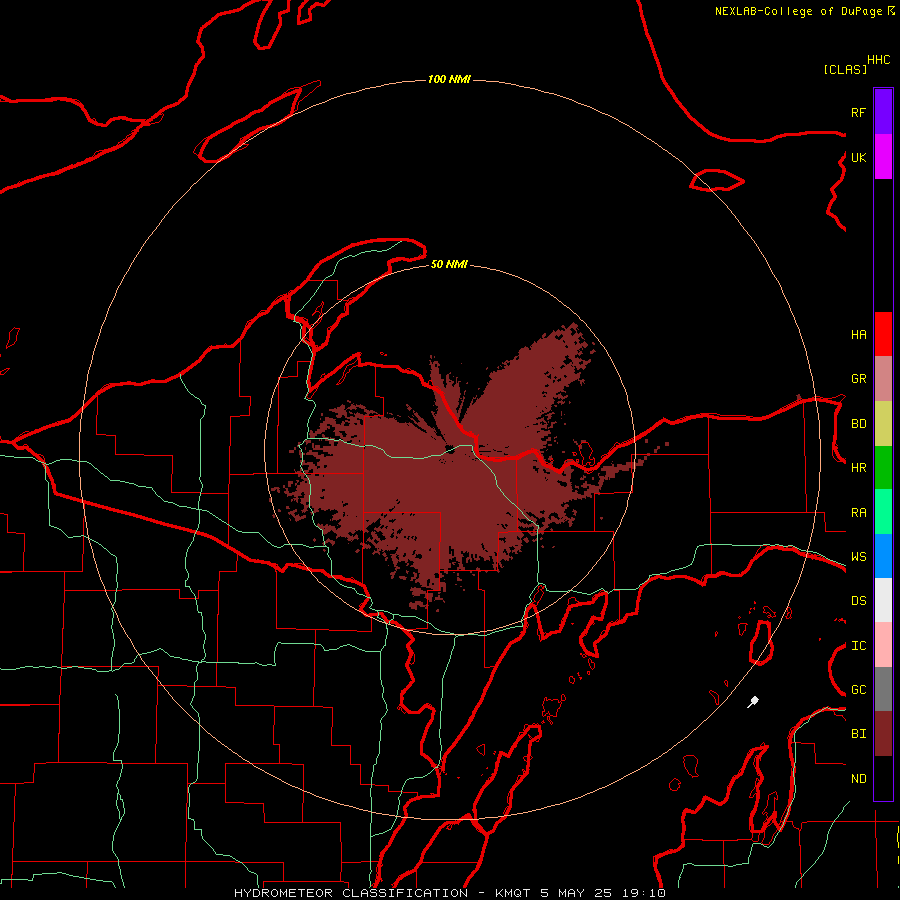The image size is (900, 900).
Task: Click the RF legend label
Action: 858,112
